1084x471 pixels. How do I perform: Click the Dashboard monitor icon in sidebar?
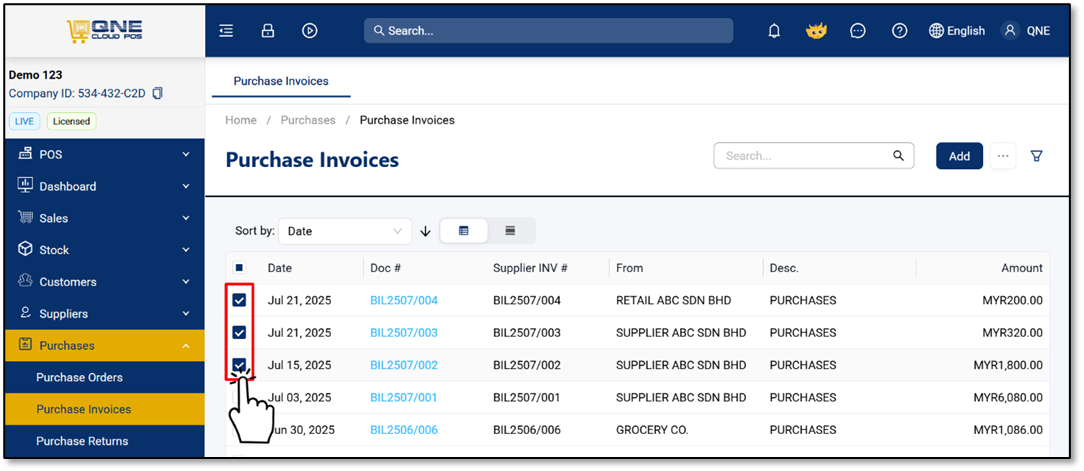coord(26,186)
